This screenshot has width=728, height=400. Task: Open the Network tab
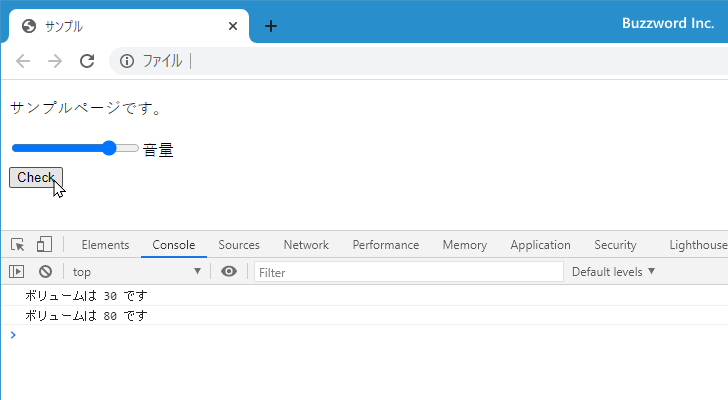[x=306, y=245]
